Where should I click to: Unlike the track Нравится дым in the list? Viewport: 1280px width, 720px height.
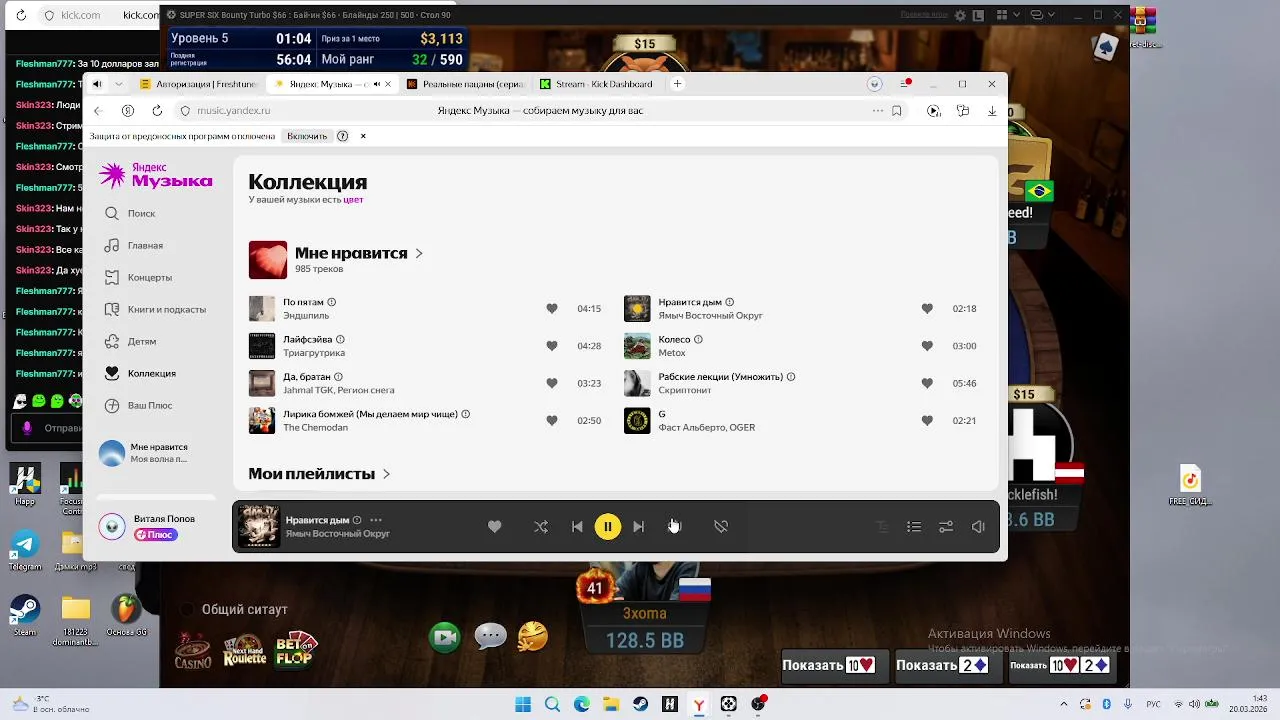[x=927, y=308]
